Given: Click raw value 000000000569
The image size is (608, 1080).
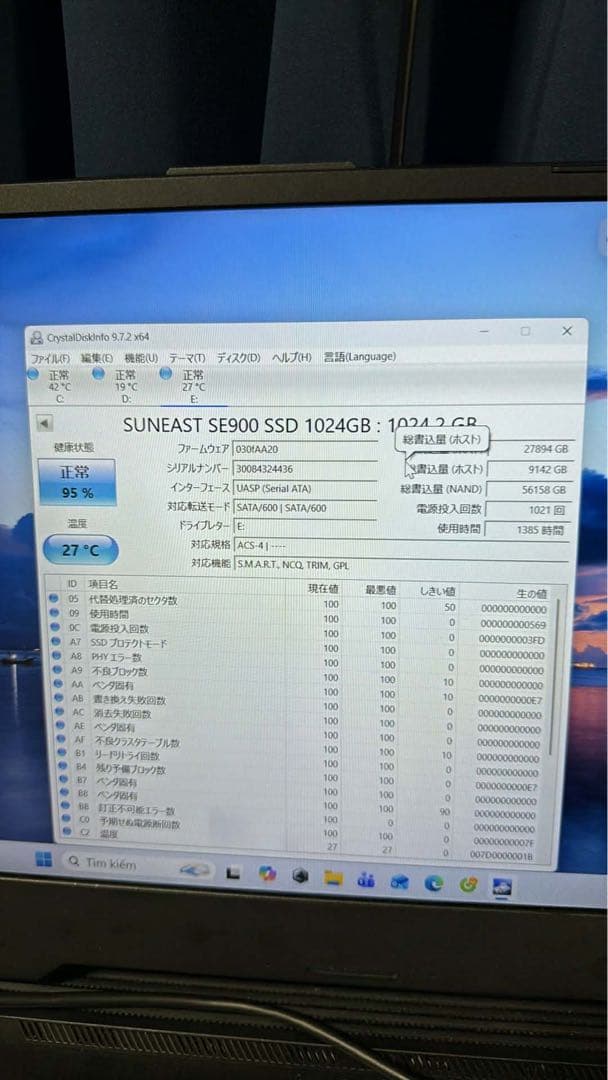Looking at the screenshot, I should 512,625.
